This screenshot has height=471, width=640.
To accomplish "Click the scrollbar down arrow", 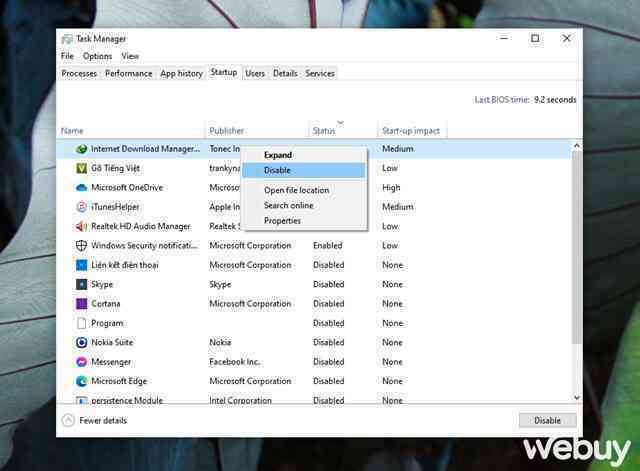I will [x=577, y=397].
